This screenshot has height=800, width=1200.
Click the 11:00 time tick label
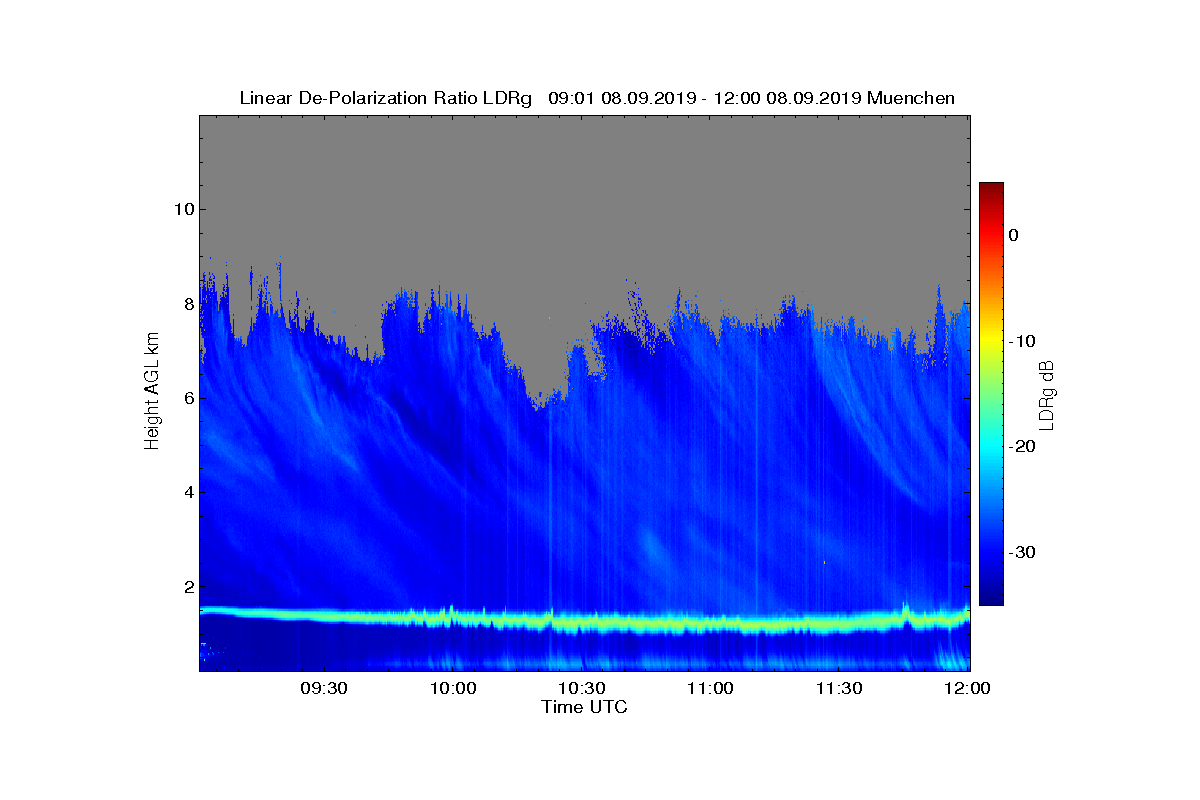[711, 689]
